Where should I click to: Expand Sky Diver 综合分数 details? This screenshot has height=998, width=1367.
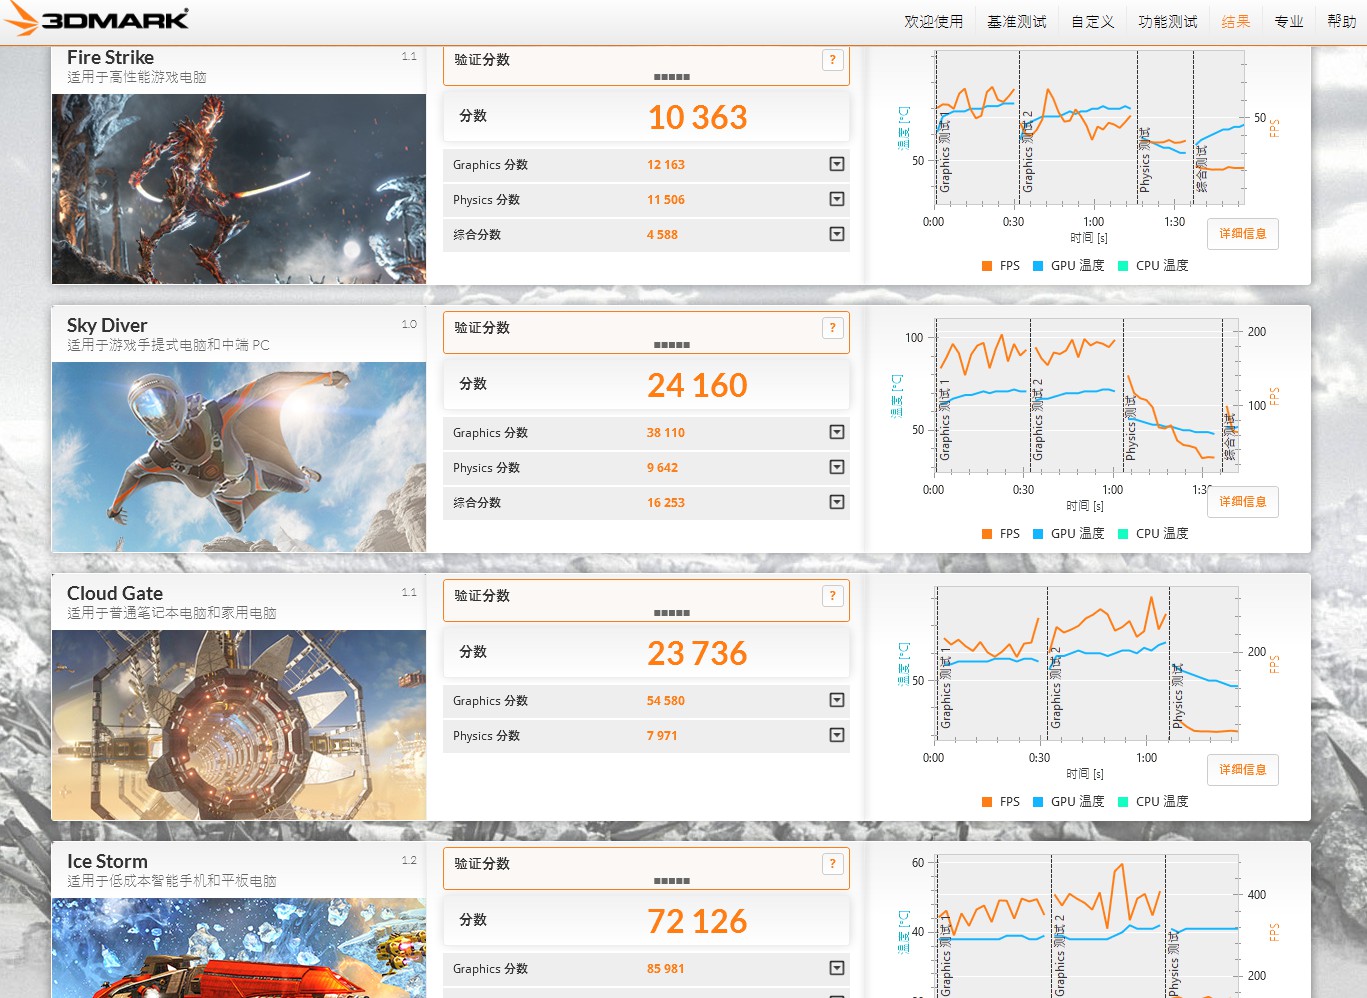click(837, 502)
